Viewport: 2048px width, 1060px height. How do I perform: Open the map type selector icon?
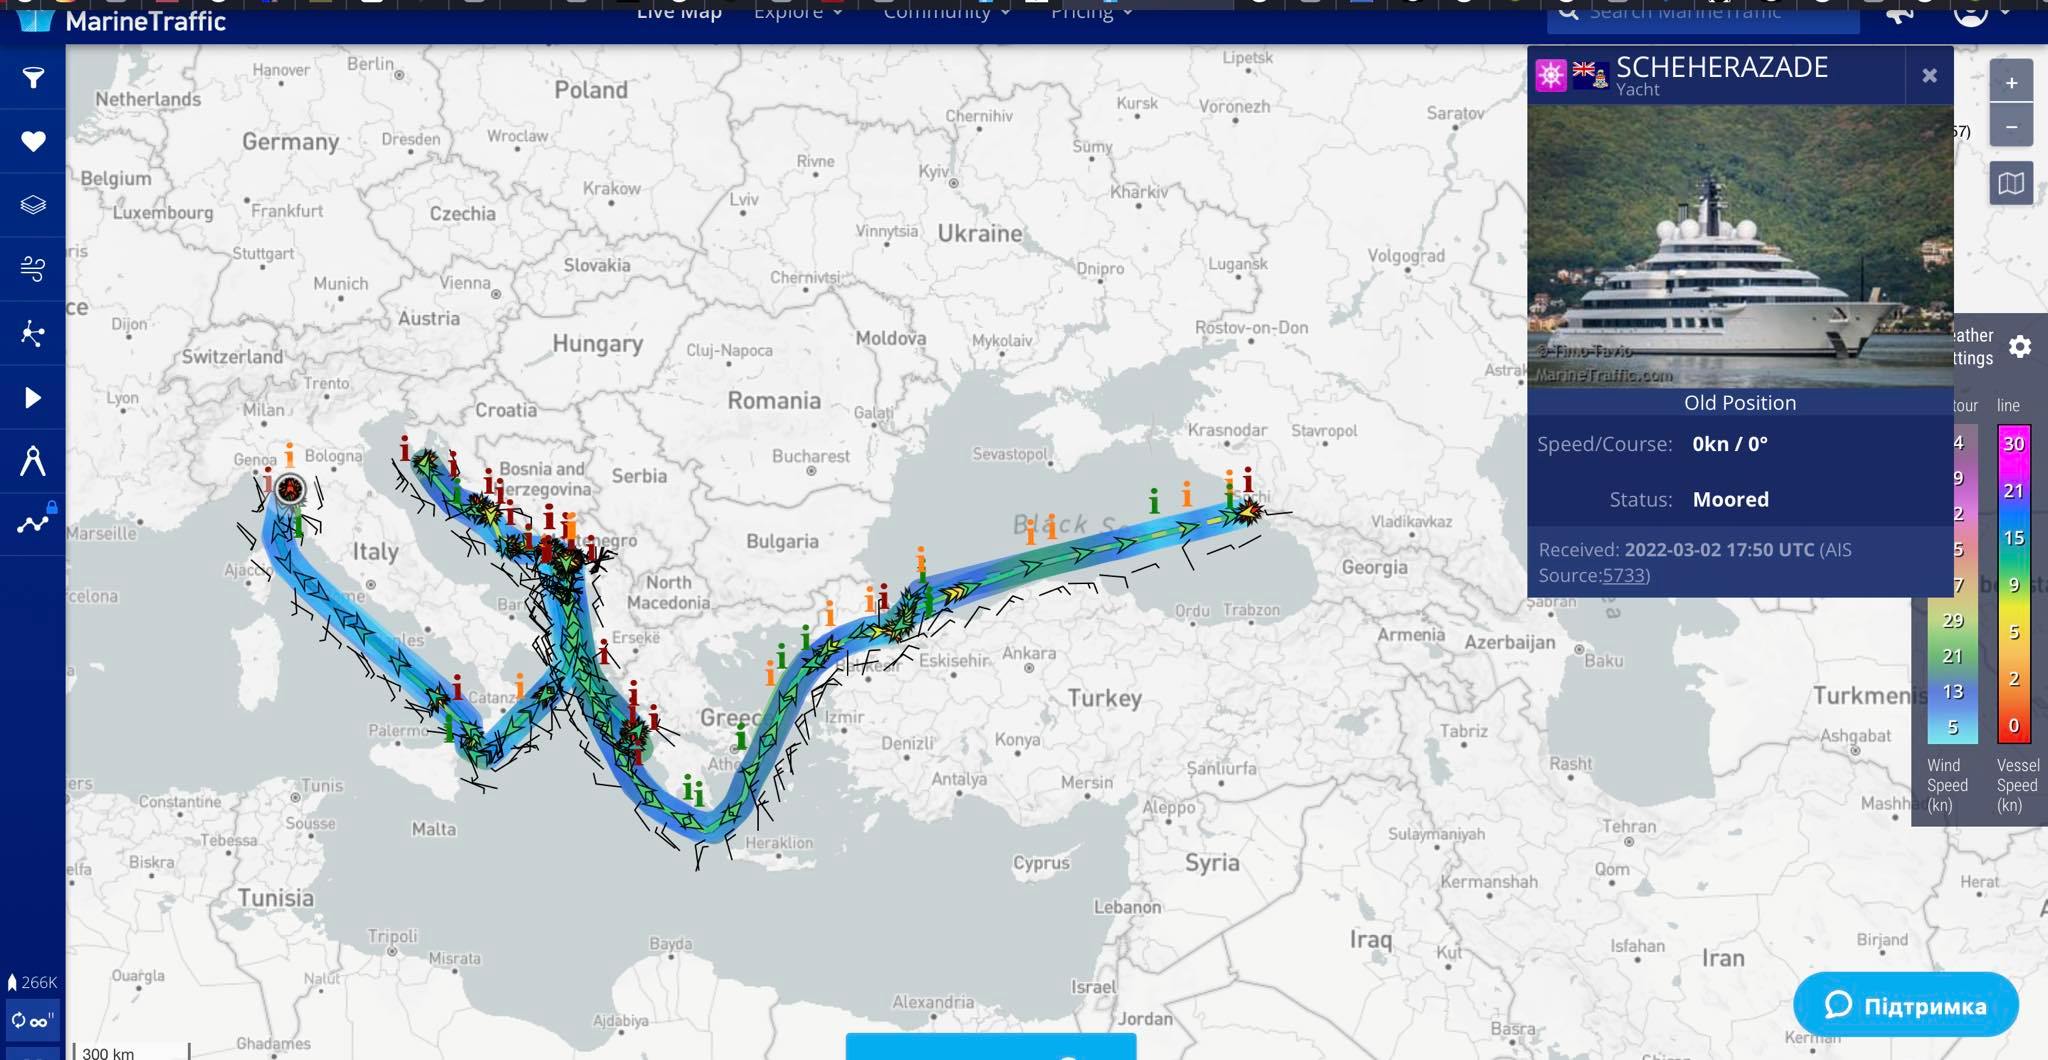pyautogui.click(x=2011, y=184)
